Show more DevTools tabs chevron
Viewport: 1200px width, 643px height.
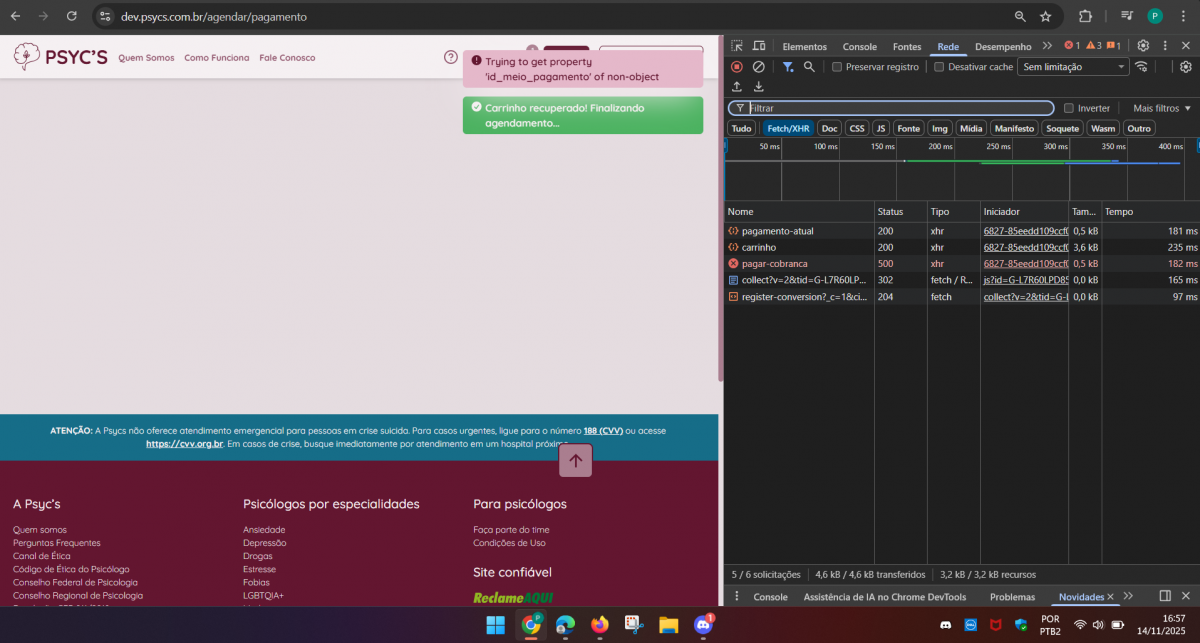1047,46
